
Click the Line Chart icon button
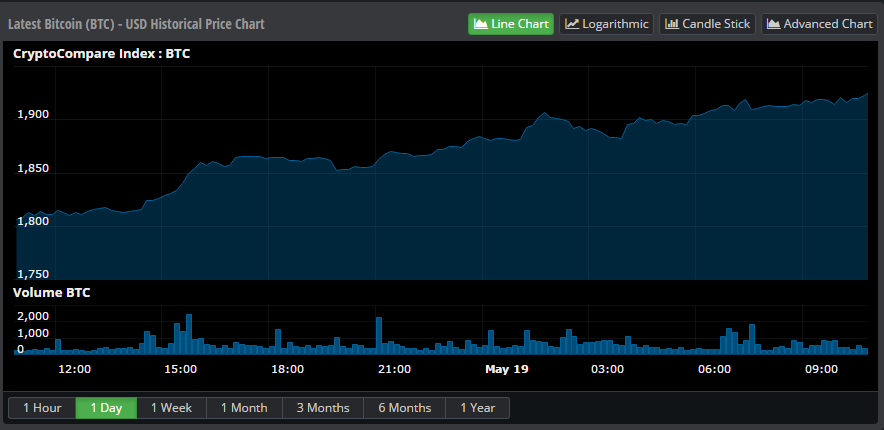point(510,24)
